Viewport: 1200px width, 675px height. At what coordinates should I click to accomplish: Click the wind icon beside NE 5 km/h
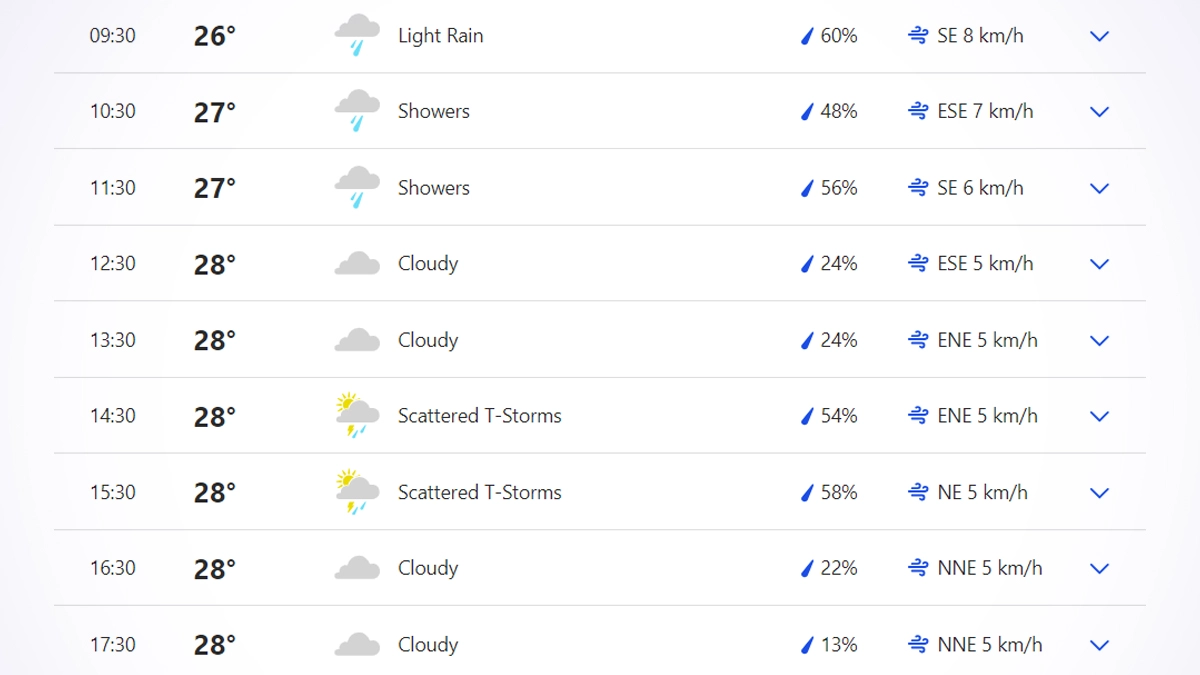click(x=918, y=492)
